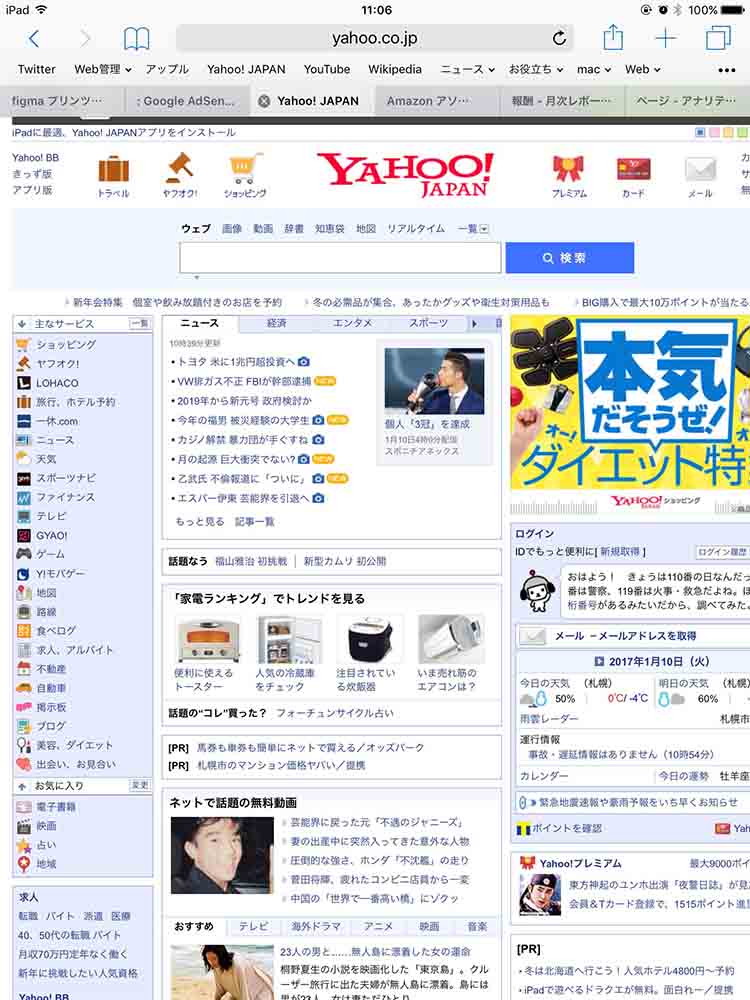Screen dimensions: 750x1000
Task: Open Wikipedia bookmark
Action: (395, 69)
